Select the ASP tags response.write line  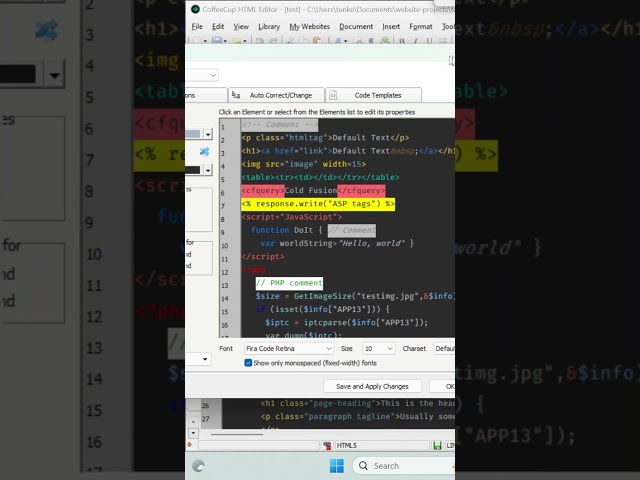tap(318, 204)
